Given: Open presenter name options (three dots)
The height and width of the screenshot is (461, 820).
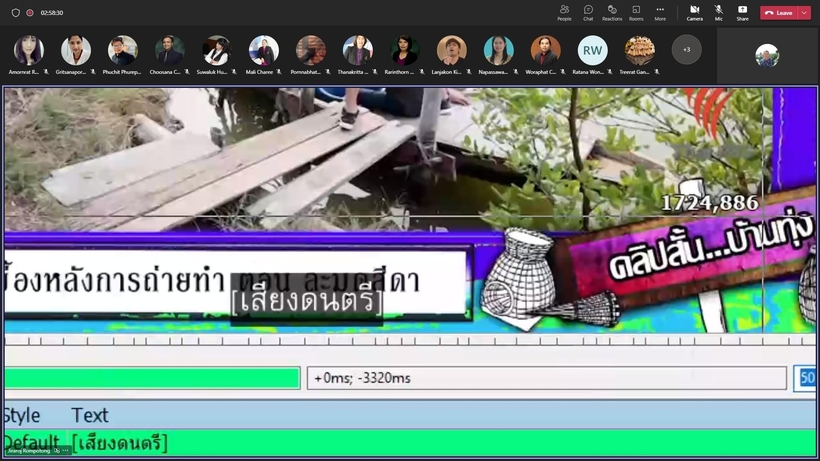Looking at the screenshot, I should pos(65,451).
